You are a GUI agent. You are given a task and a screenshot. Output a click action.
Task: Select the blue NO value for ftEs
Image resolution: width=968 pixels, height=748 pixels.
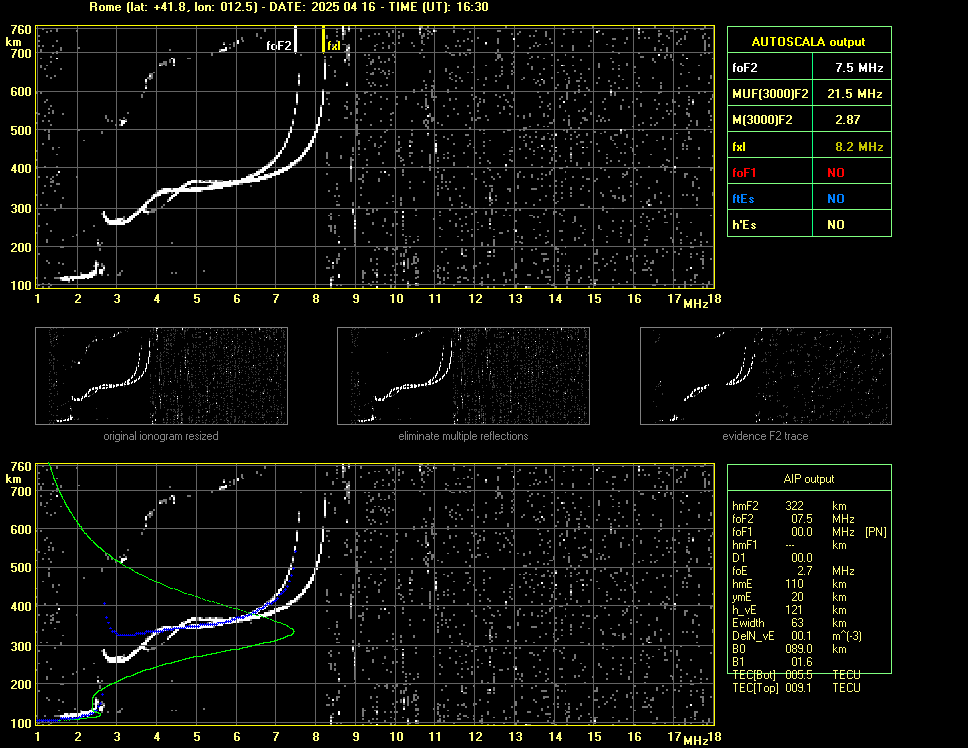point(836,199)
